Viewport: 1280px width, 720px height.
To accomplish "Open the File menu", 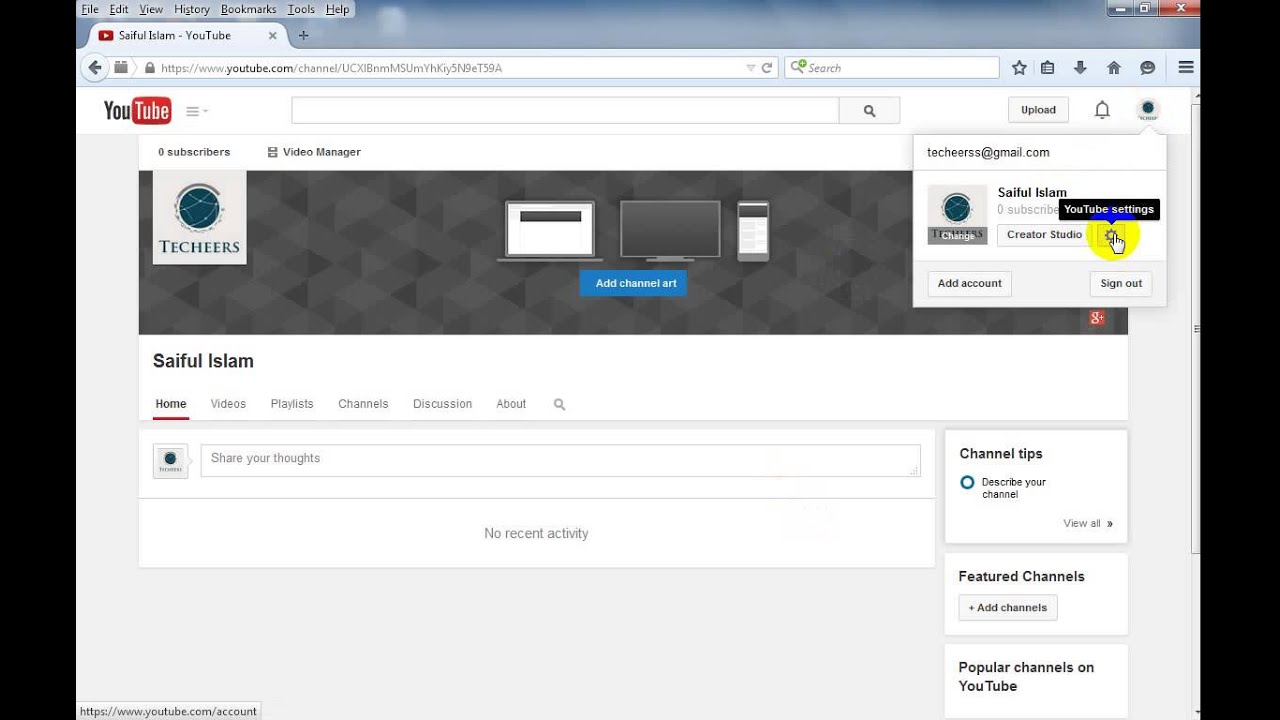I will pyautogui.click(x=90, y=9).
